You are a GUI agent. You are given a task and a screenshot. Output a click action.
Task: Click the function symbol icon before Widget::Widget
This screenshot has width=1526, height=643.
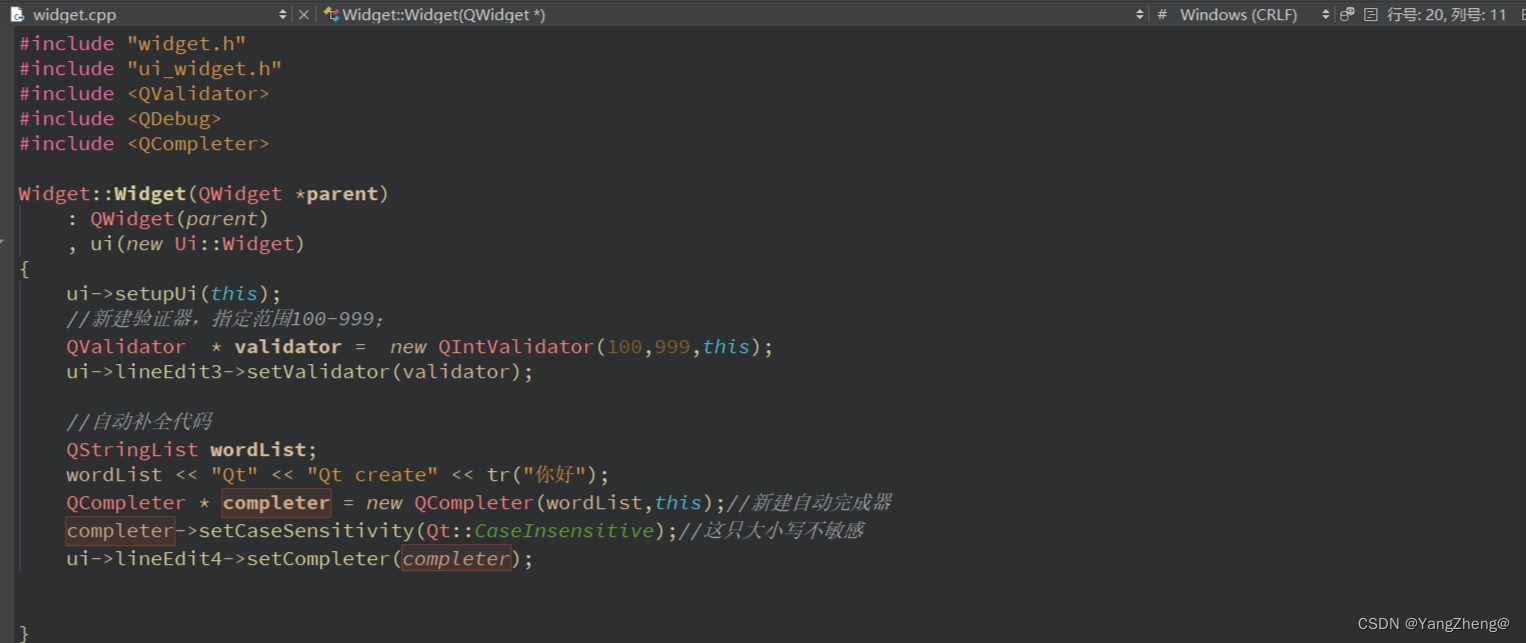tap(329, 14)
